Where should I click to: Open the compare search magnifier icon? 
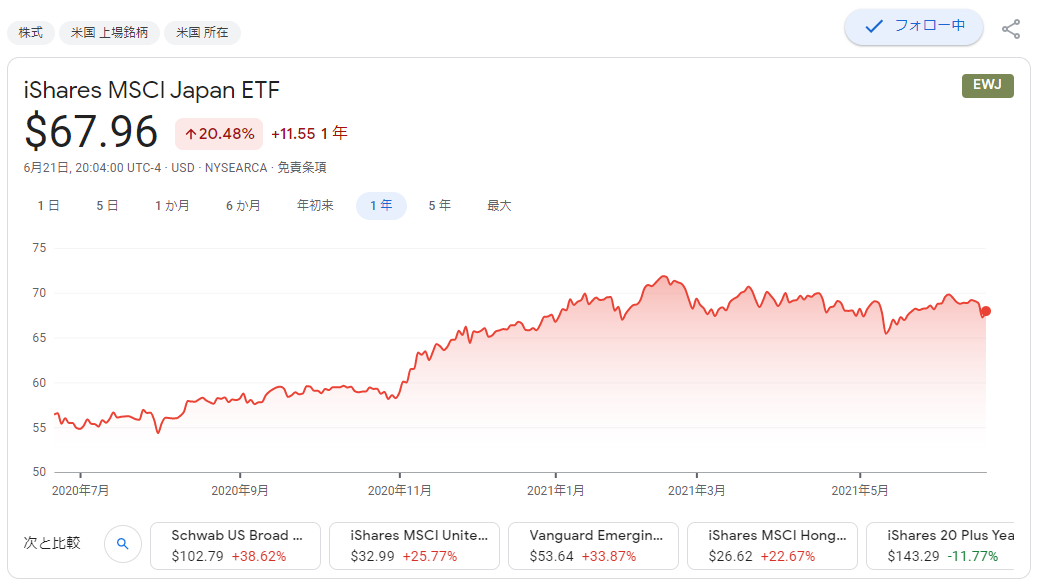click(122, 544)
